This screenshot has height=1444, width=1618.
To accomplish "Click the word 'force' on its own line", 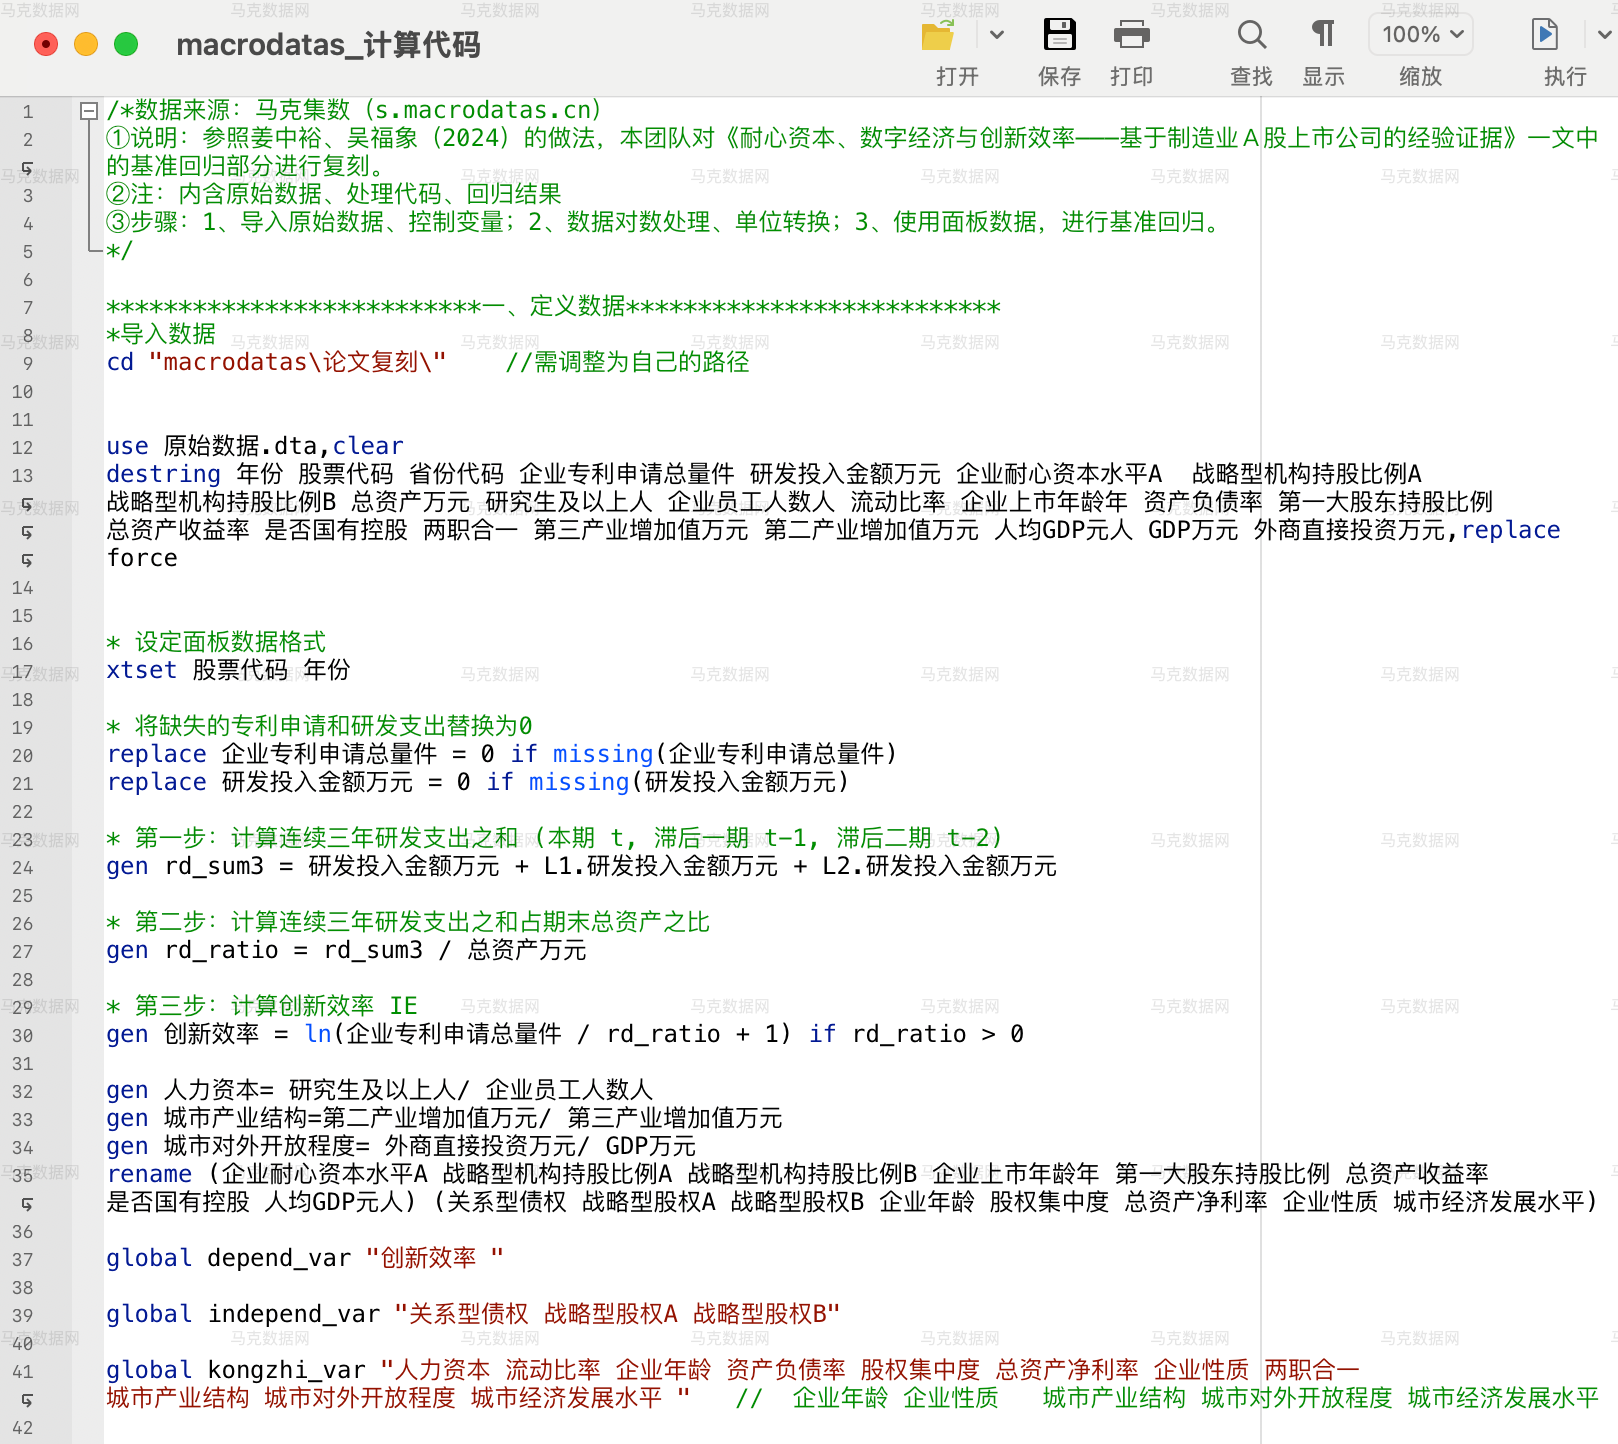I will pyautogui.click(x=142, y=558).
